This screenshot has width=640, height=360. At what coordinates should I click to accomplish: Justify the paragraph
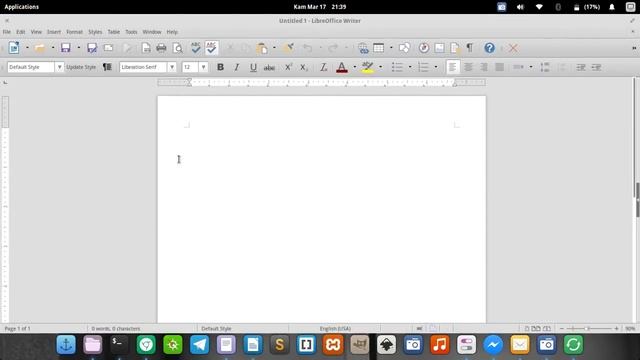pyautogui.click(x=499, y=67)
